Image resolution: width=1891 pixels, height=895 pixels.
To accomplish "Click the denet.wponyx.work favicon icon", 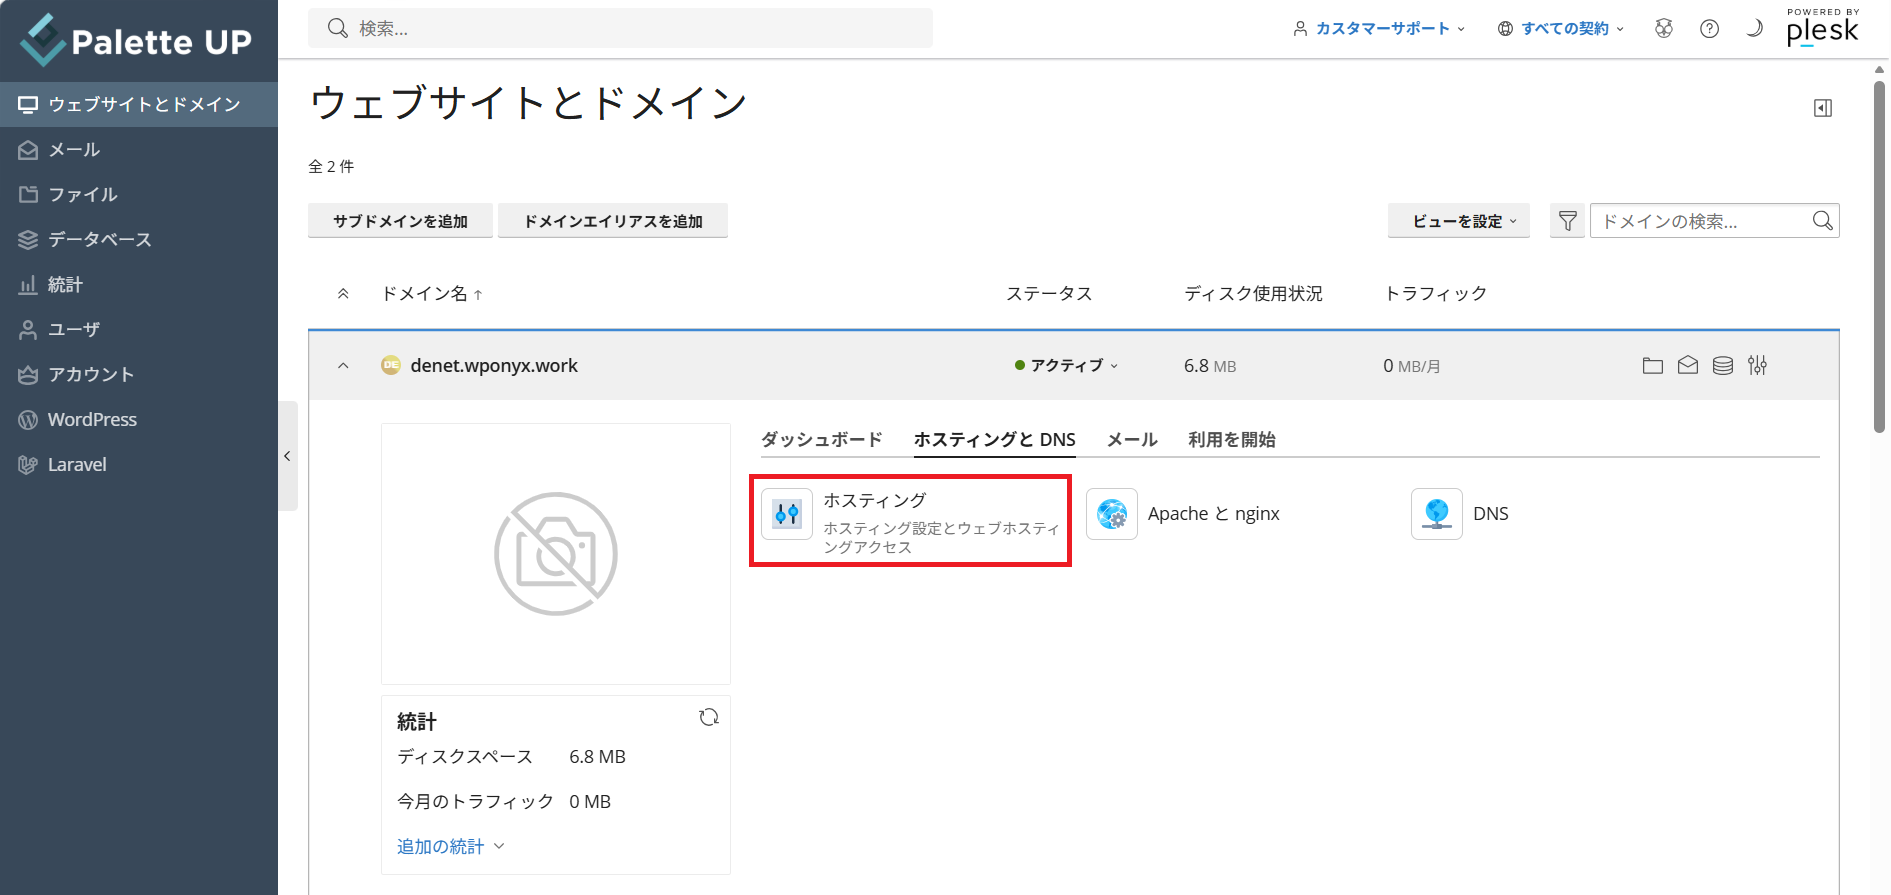I will pos(391,365).
